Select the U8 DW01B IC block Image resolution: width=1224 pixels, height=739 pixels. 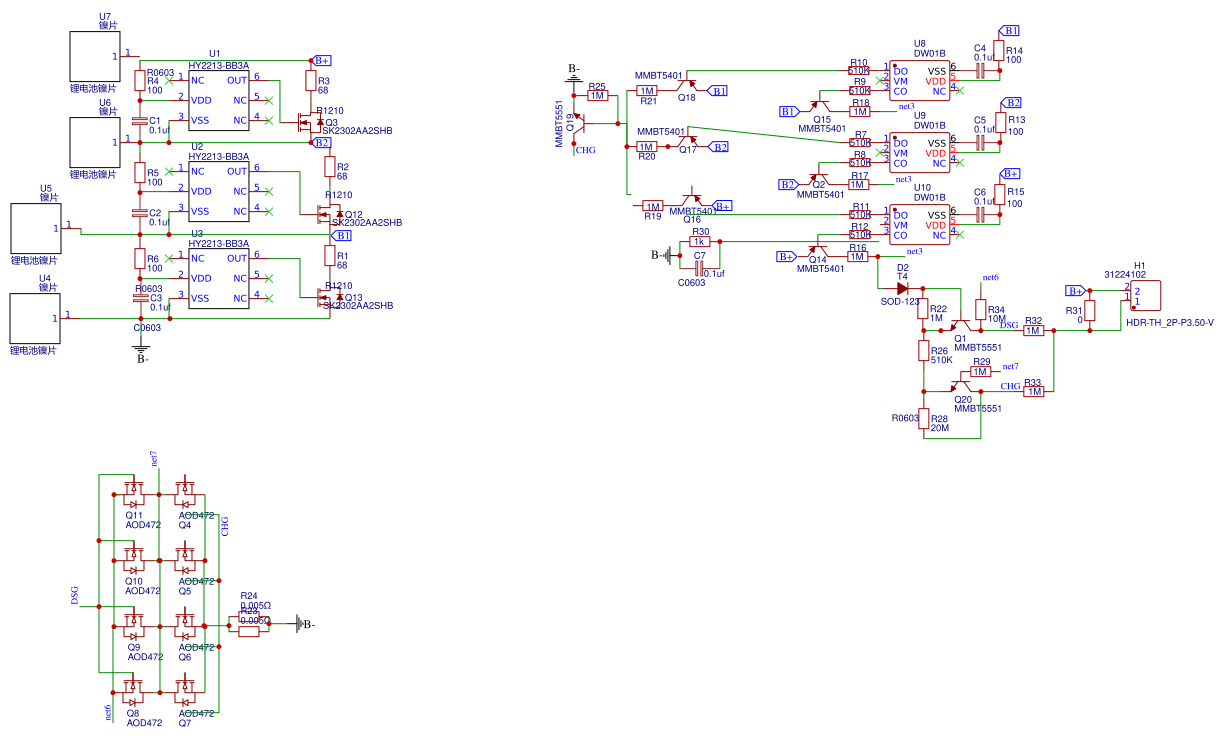pos(919,81)
